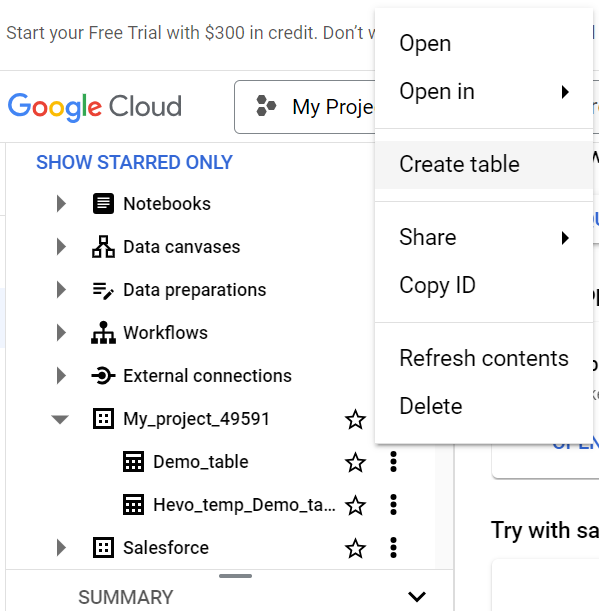The image size is (599, 611).
Task: Click the Workflows label
Action: click(165, 333)
